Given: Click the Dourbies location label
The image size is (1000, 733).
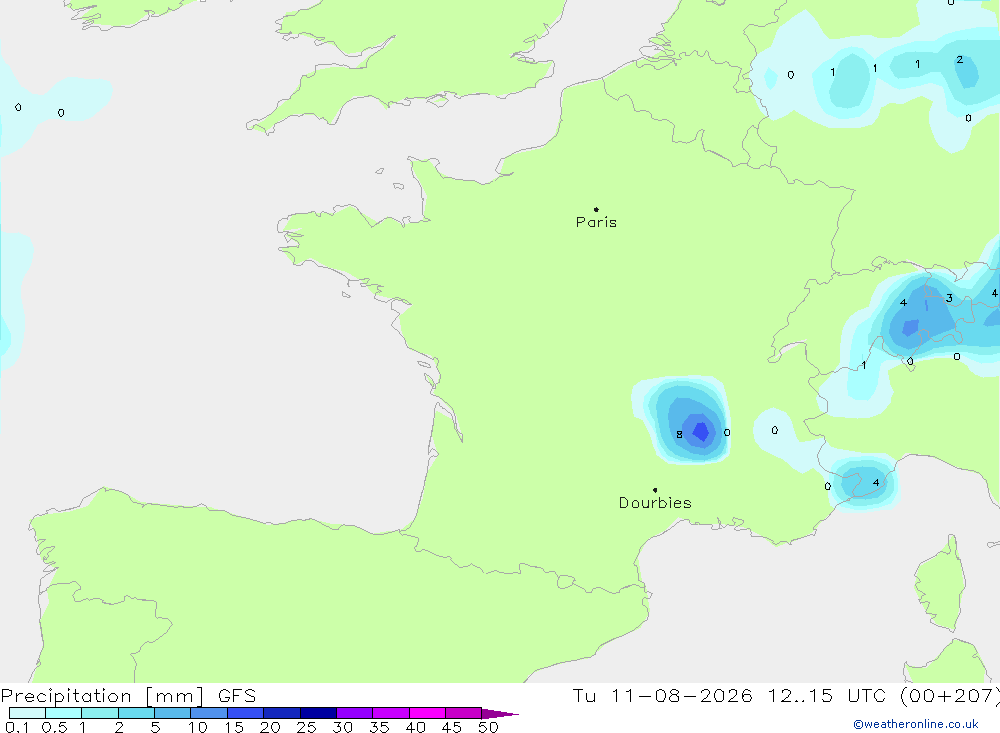Looking at the screenshot, I should point(655,503).
